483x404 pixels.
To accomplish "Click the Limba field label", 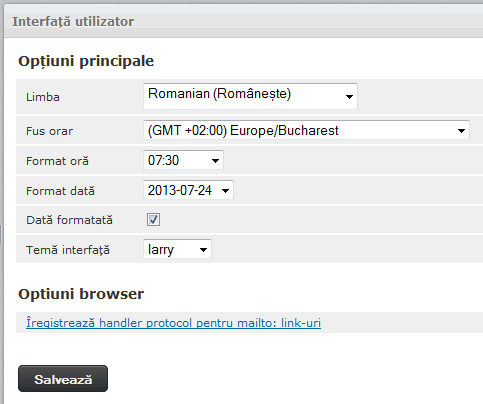I will click(x=43, y=97).
